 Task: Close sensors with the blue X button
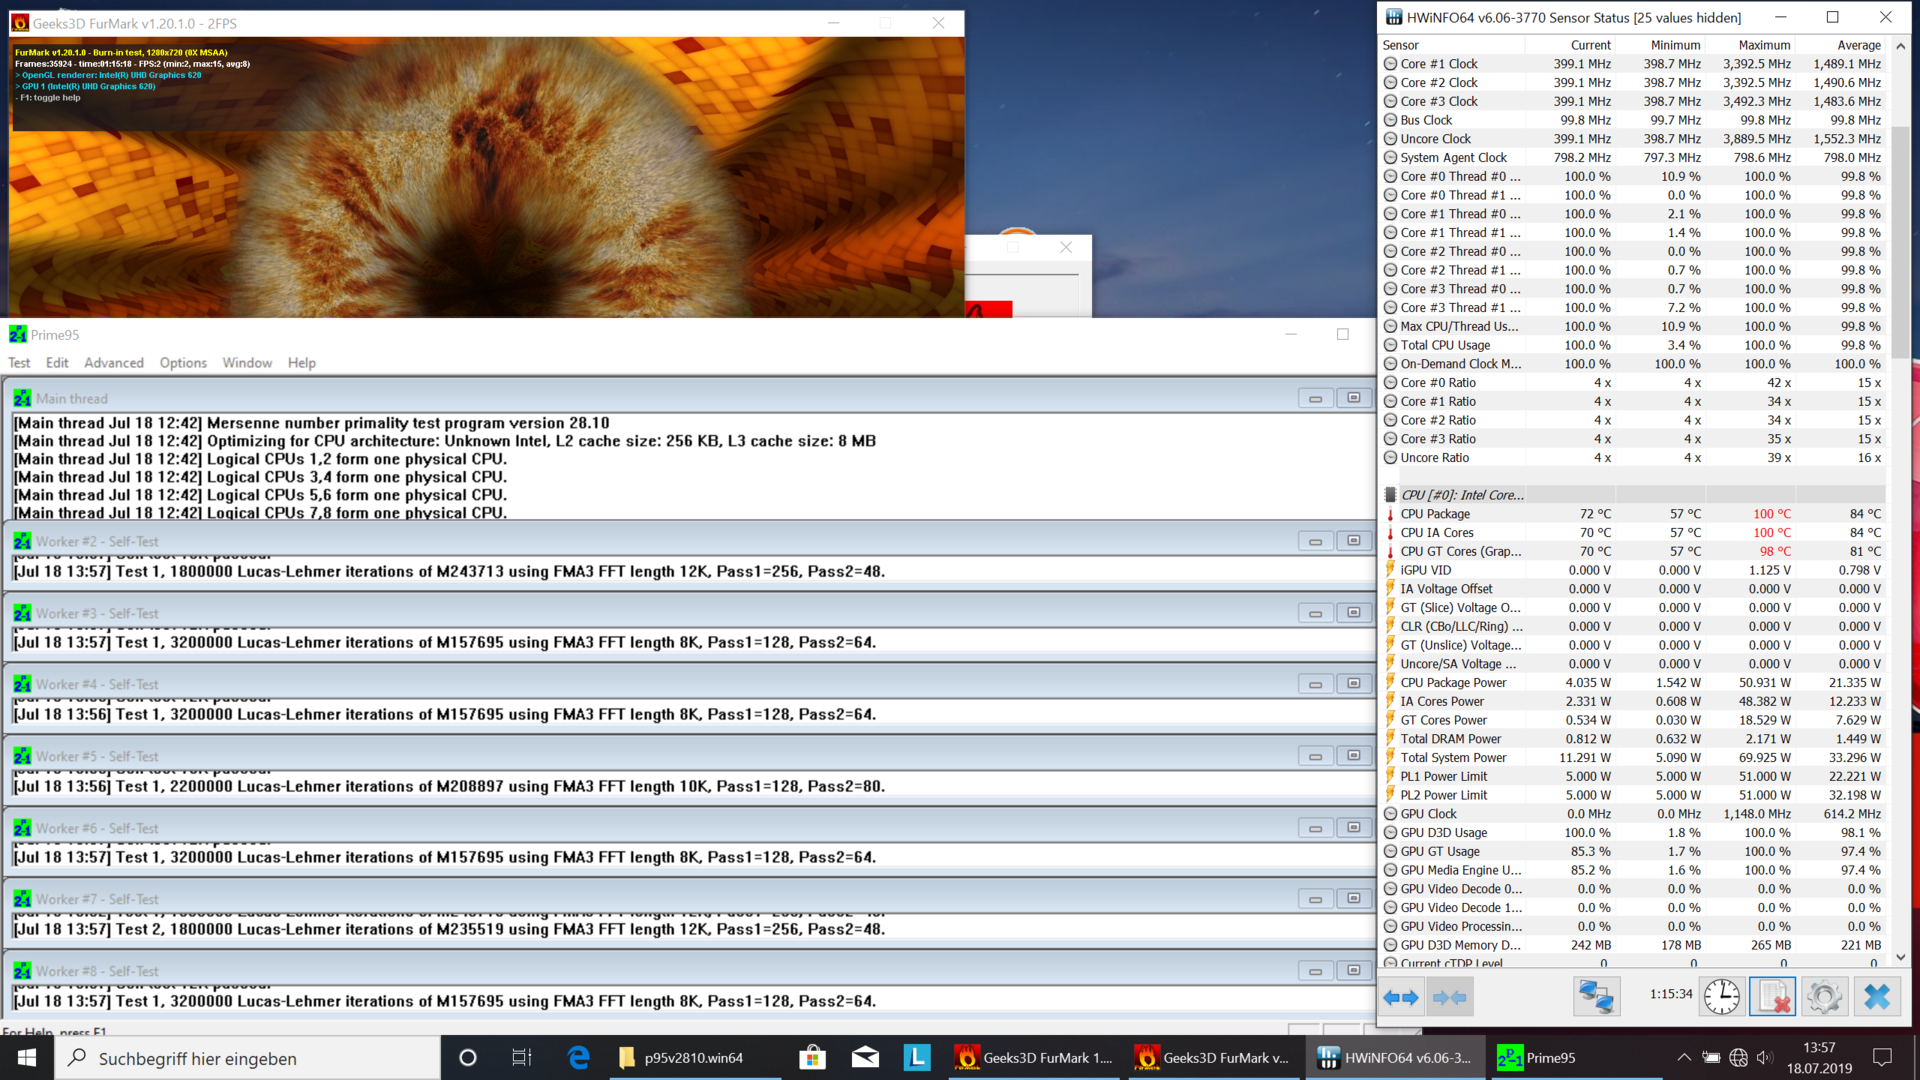click(1877, 997)
